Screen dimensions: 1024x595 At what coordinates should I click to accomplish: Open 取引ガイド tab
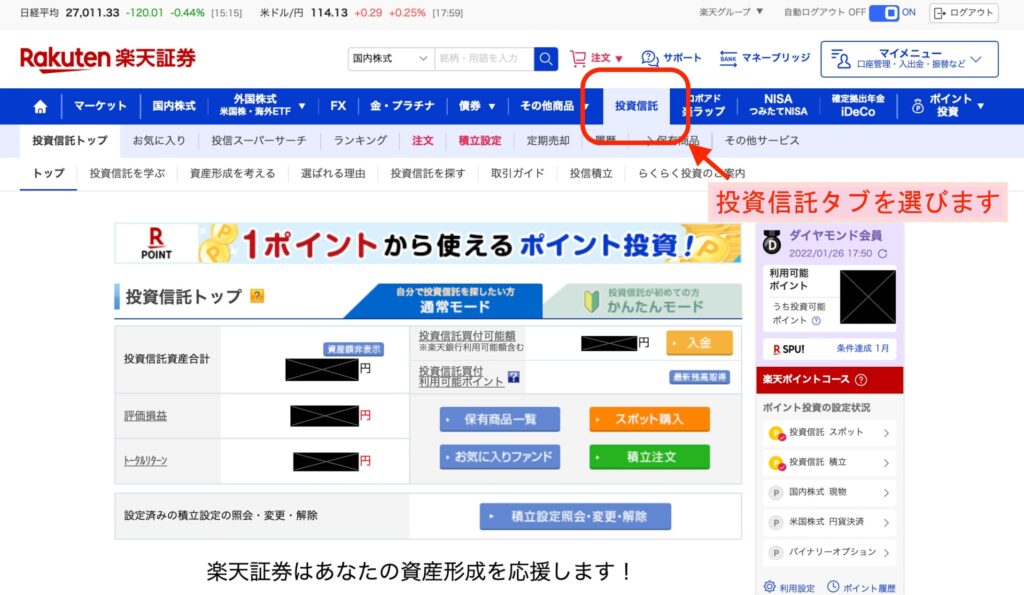pyautogui.click(x=517, y=173)
